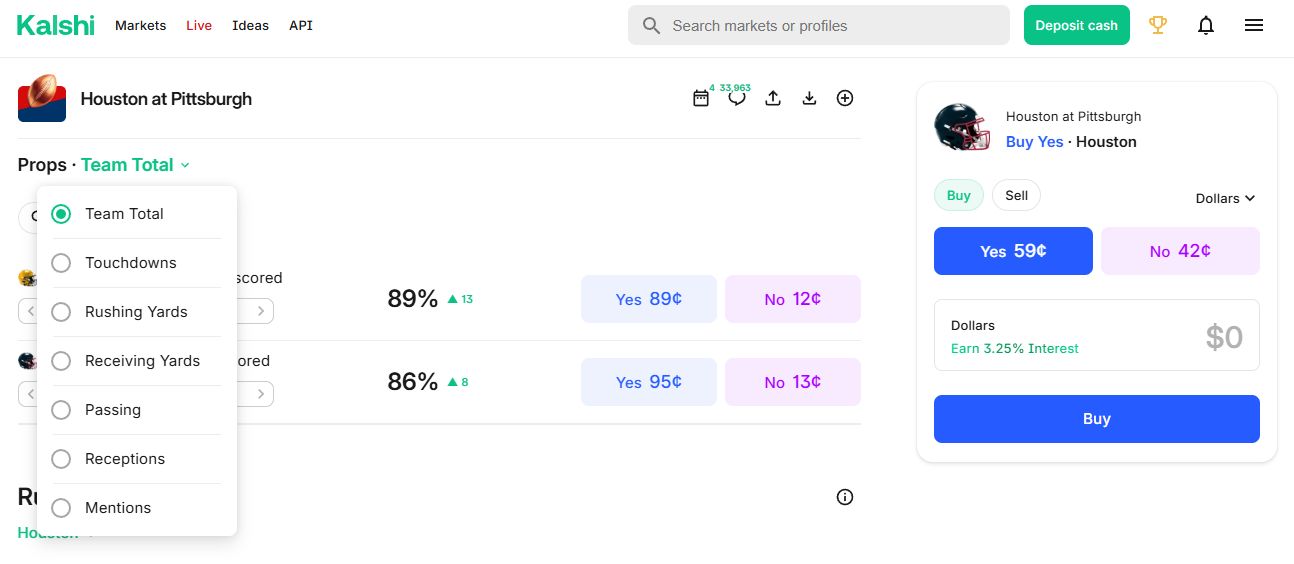This screenshot has height=564, width=1294.
Task: Open the hamburger main menu
Action: 1254,25
